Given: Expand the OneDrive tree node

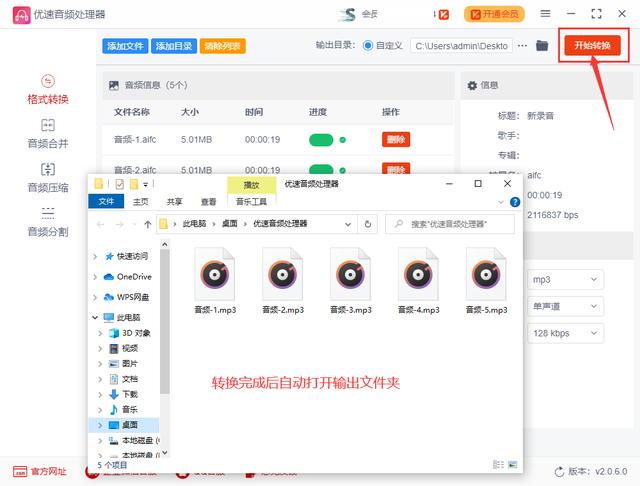Looking at the screenshot, I should click(95, 277).
